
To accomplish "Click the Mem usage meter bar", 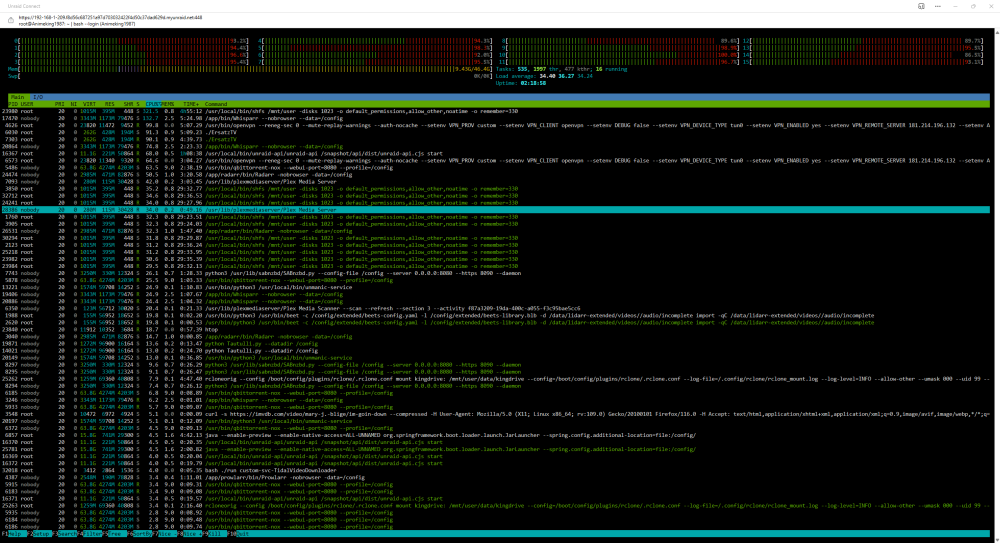I will click(x=249, y=69).
